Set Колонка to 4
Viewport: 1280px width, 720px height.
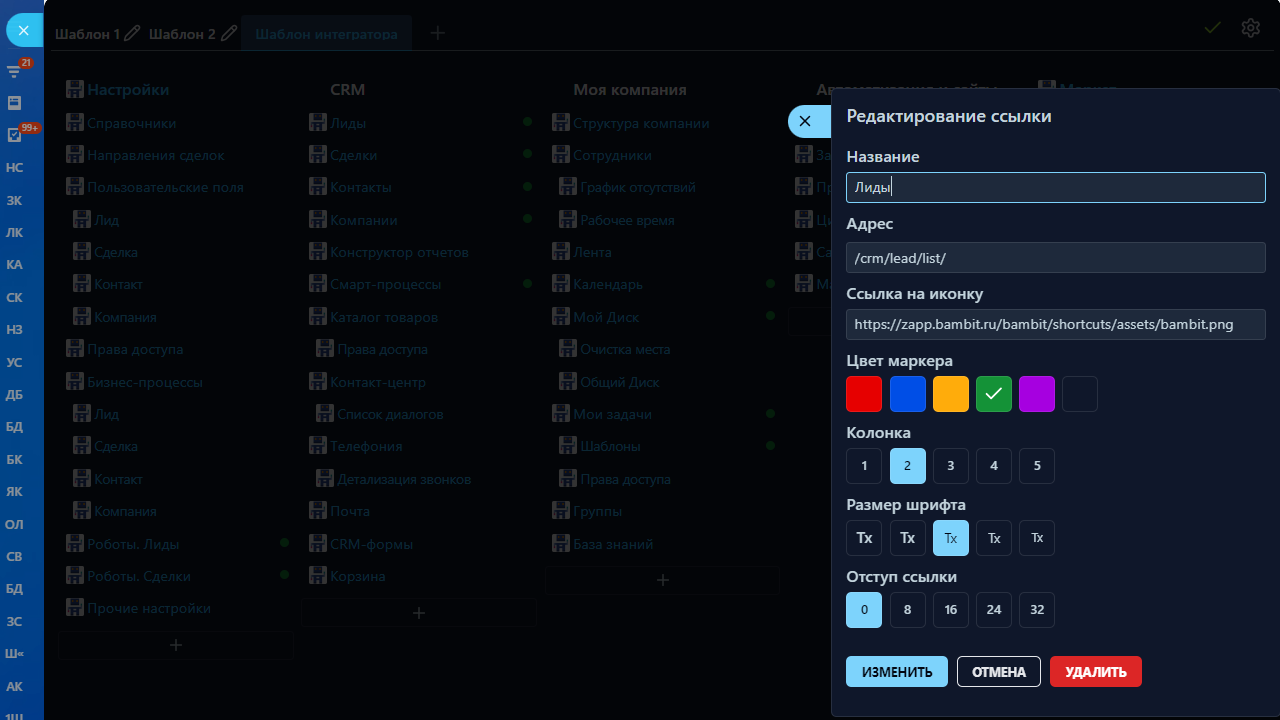pyautogui.click(x=994, y=466)
